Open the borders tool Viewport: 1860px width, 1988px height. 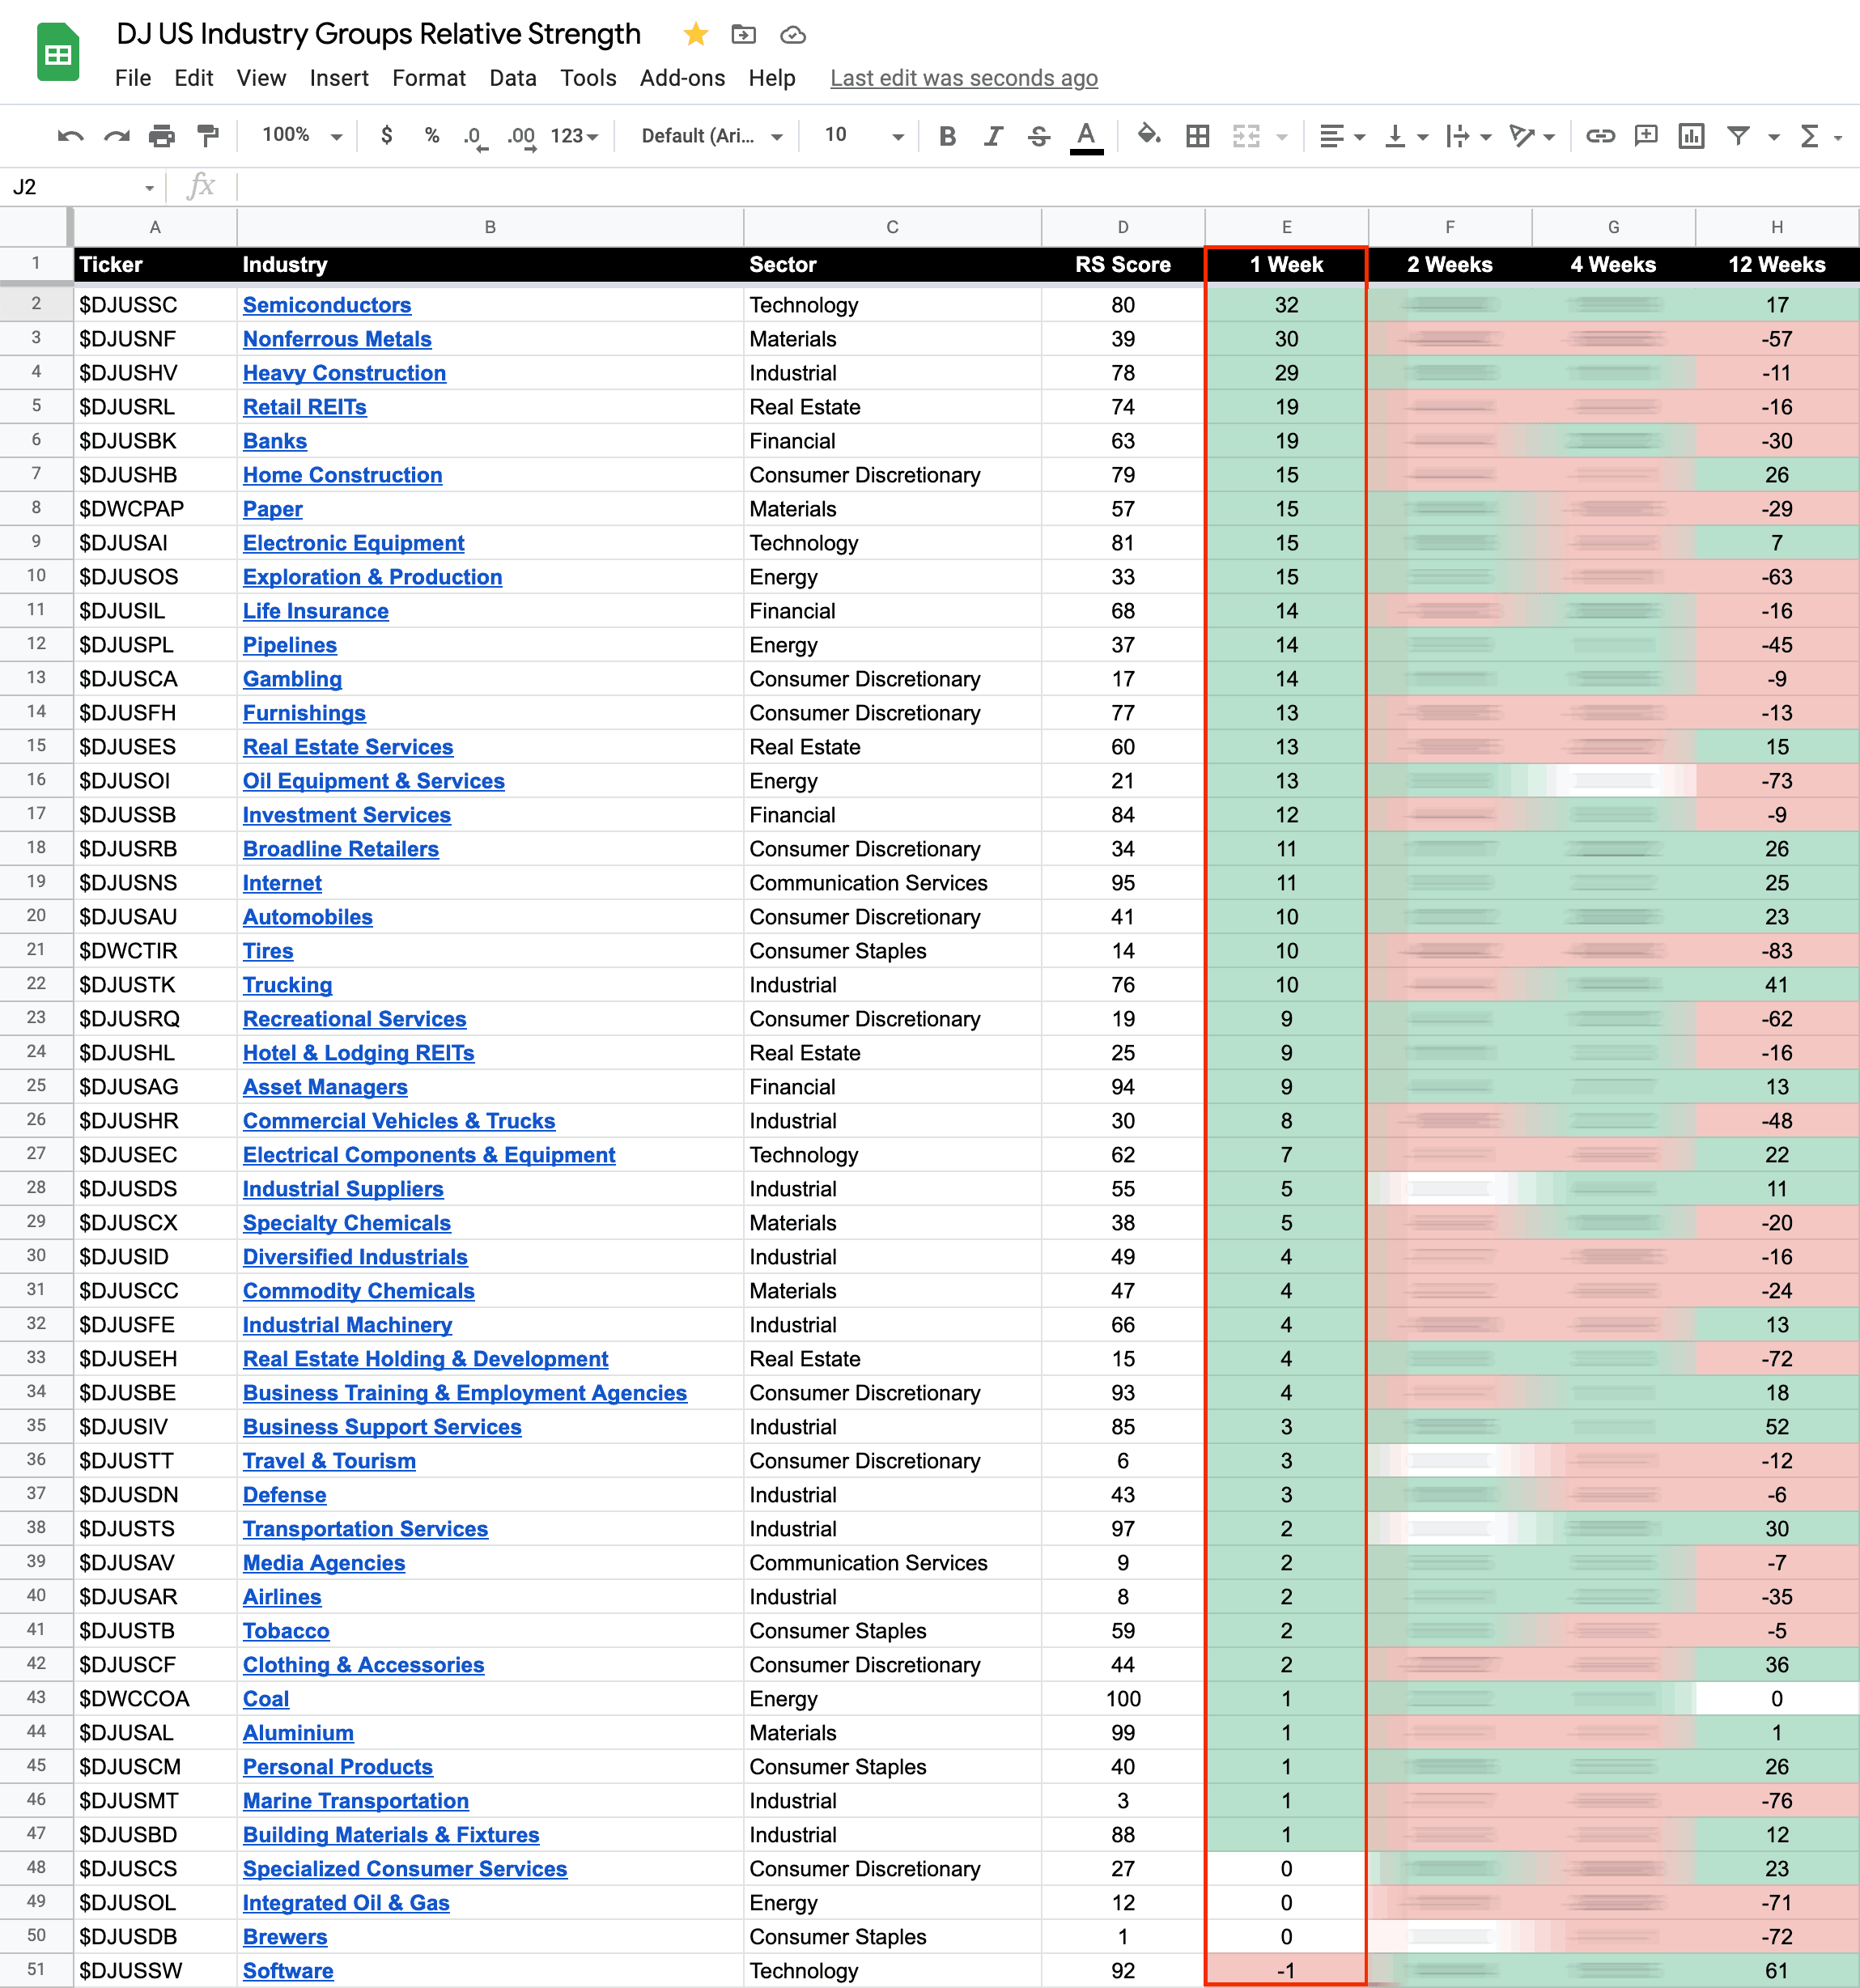point(1197,136)
